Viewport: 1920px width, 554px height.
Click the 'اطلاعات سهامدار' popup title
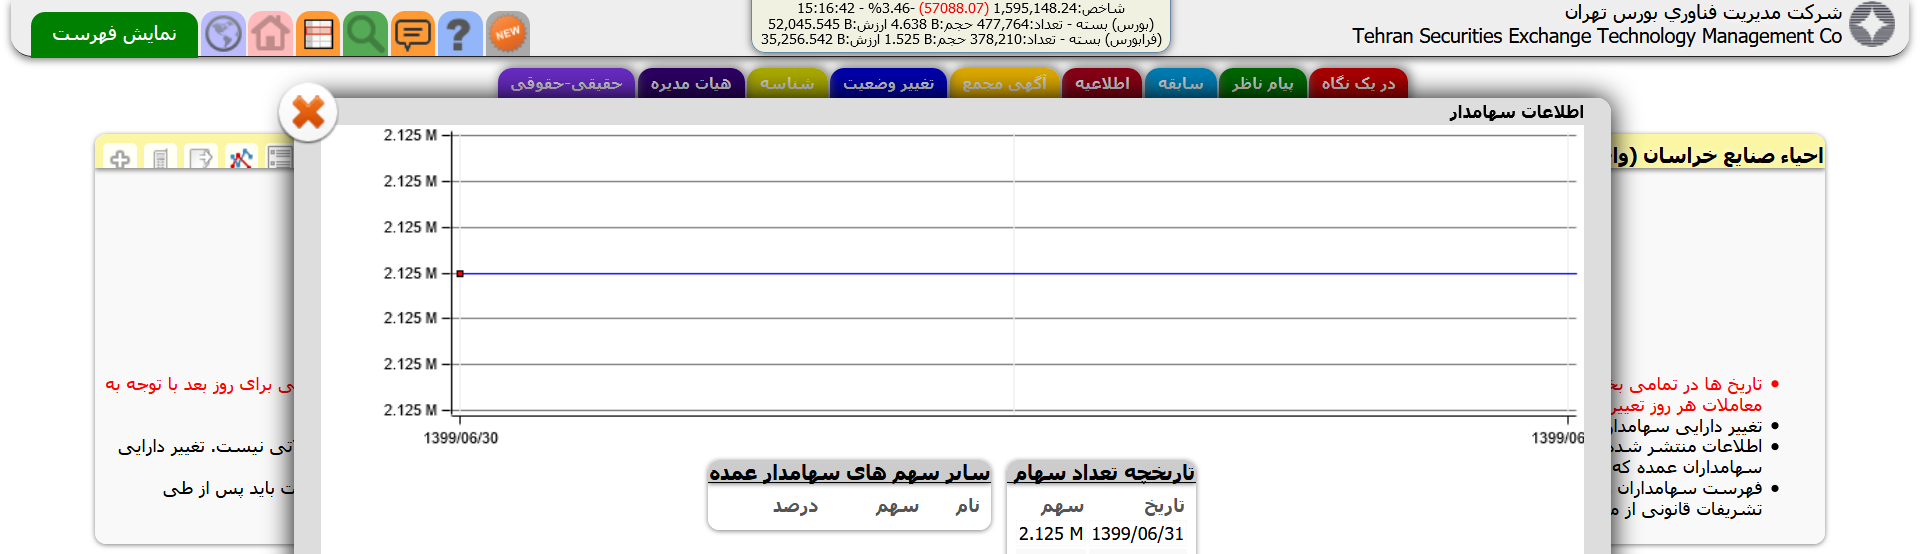1516,112
